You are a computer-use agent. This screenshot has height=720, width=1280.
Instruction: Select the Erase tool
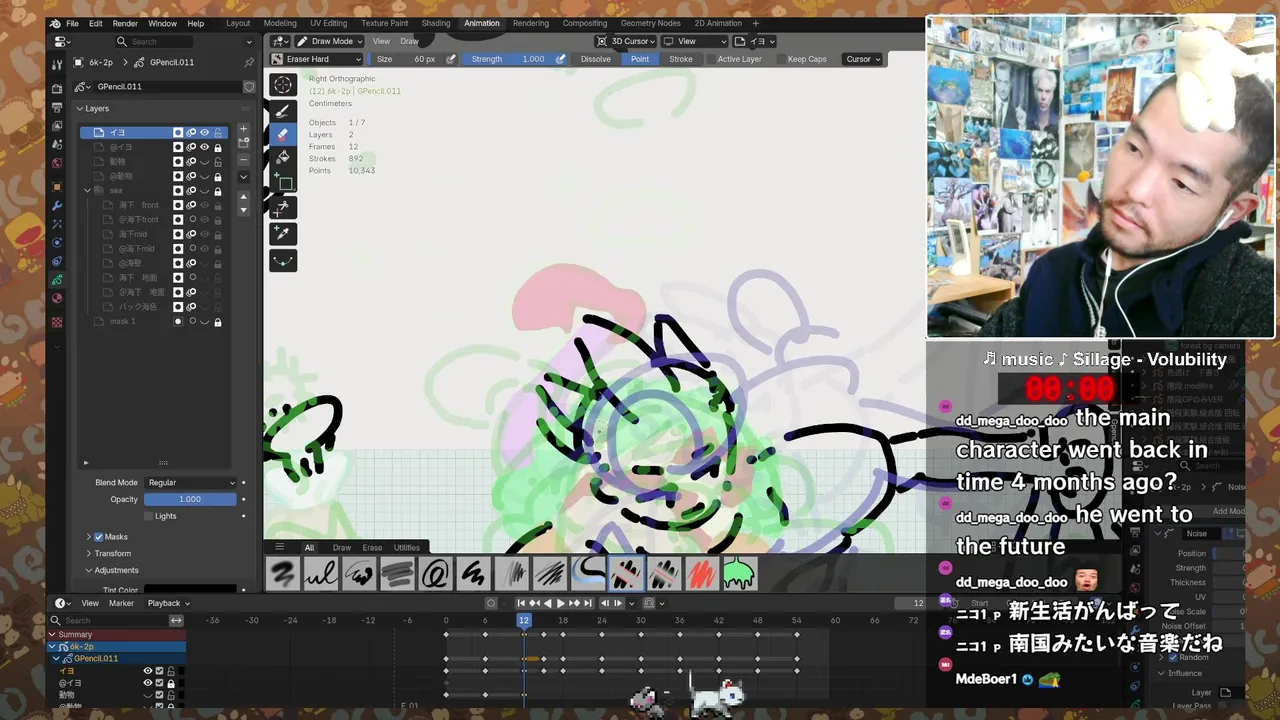pos(283,134)
